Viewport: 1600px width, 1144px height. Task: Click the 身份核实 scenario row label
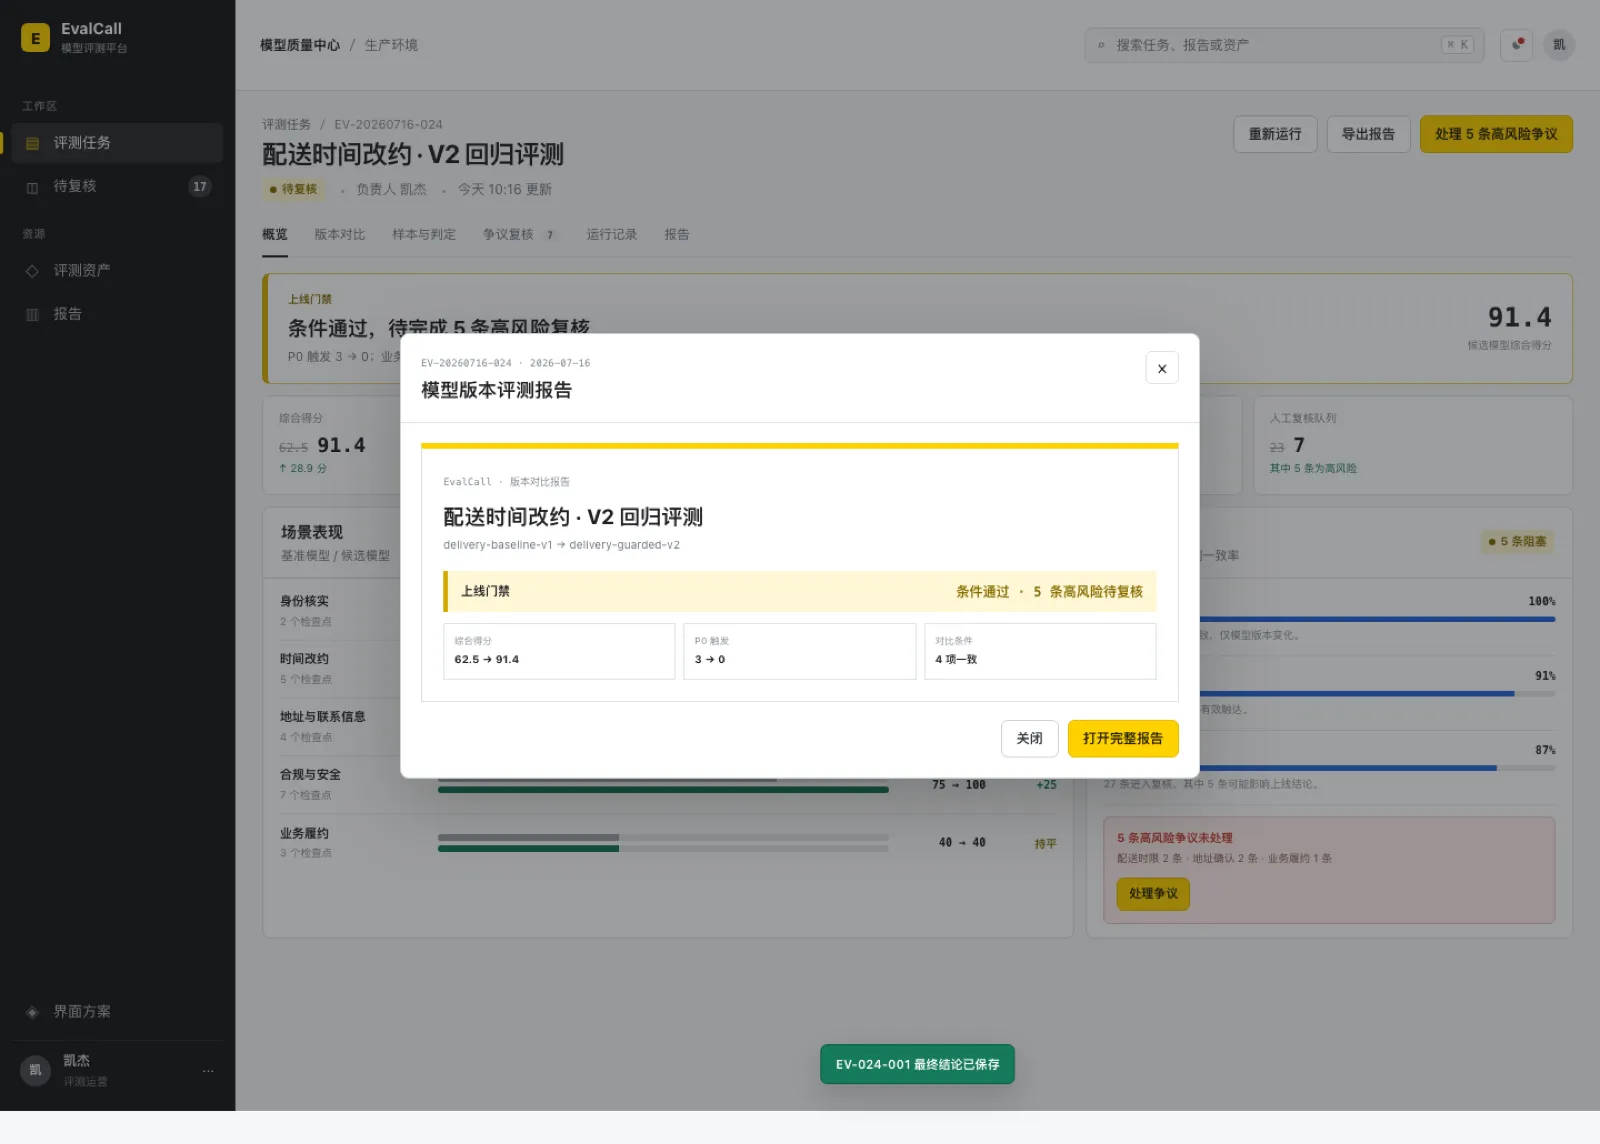(x=304, y=602)
